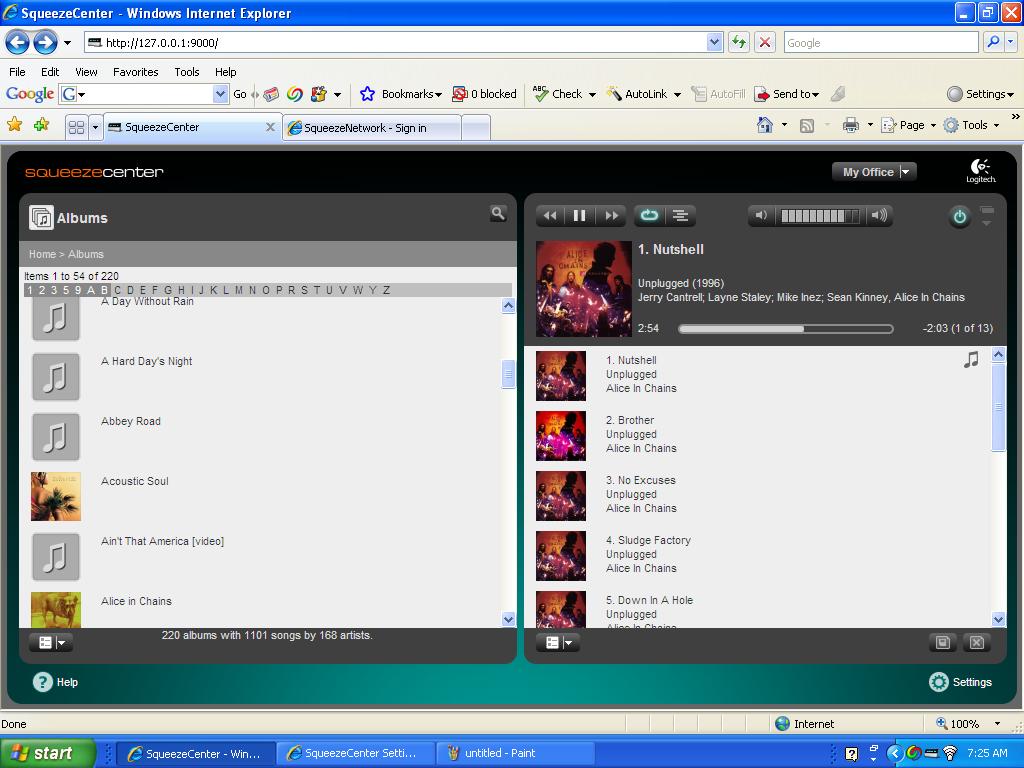Expand the Albums list view options dropdown
The image size is (1024, 768).
50,643
